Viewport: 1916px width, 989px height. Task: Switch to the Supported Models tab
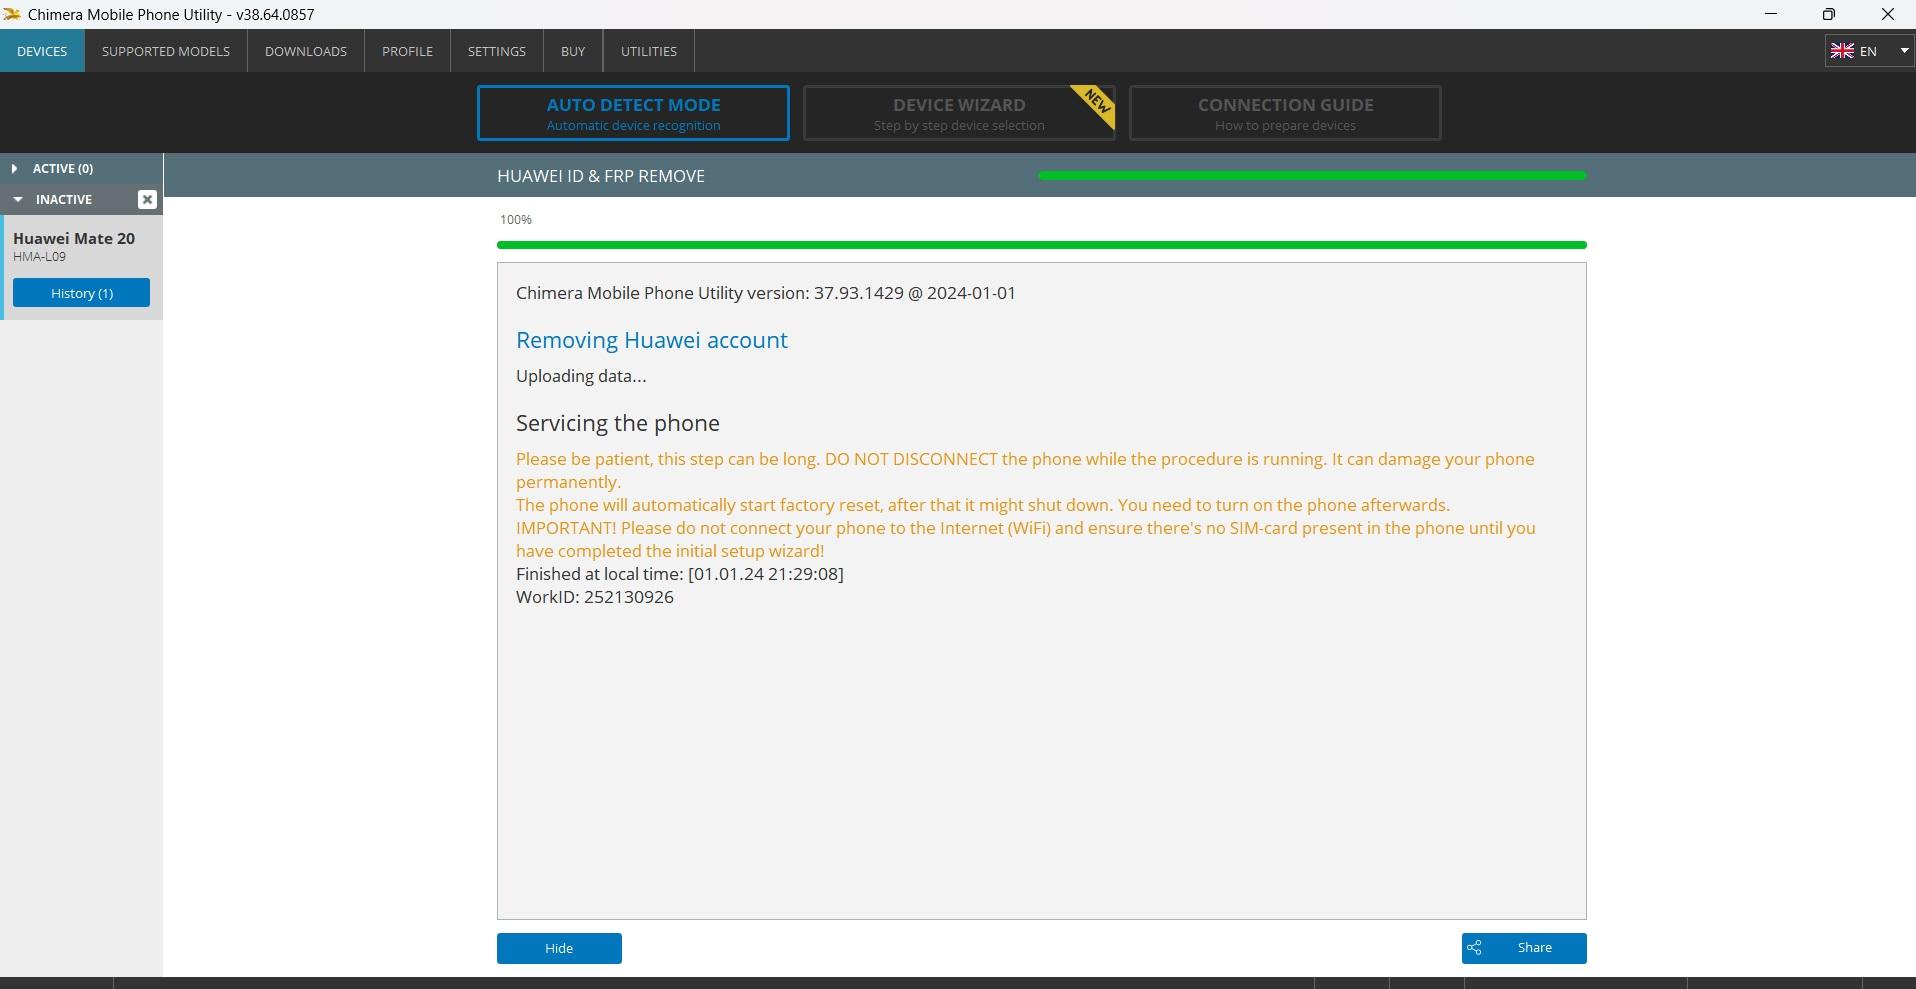click(x=166, y=51)
